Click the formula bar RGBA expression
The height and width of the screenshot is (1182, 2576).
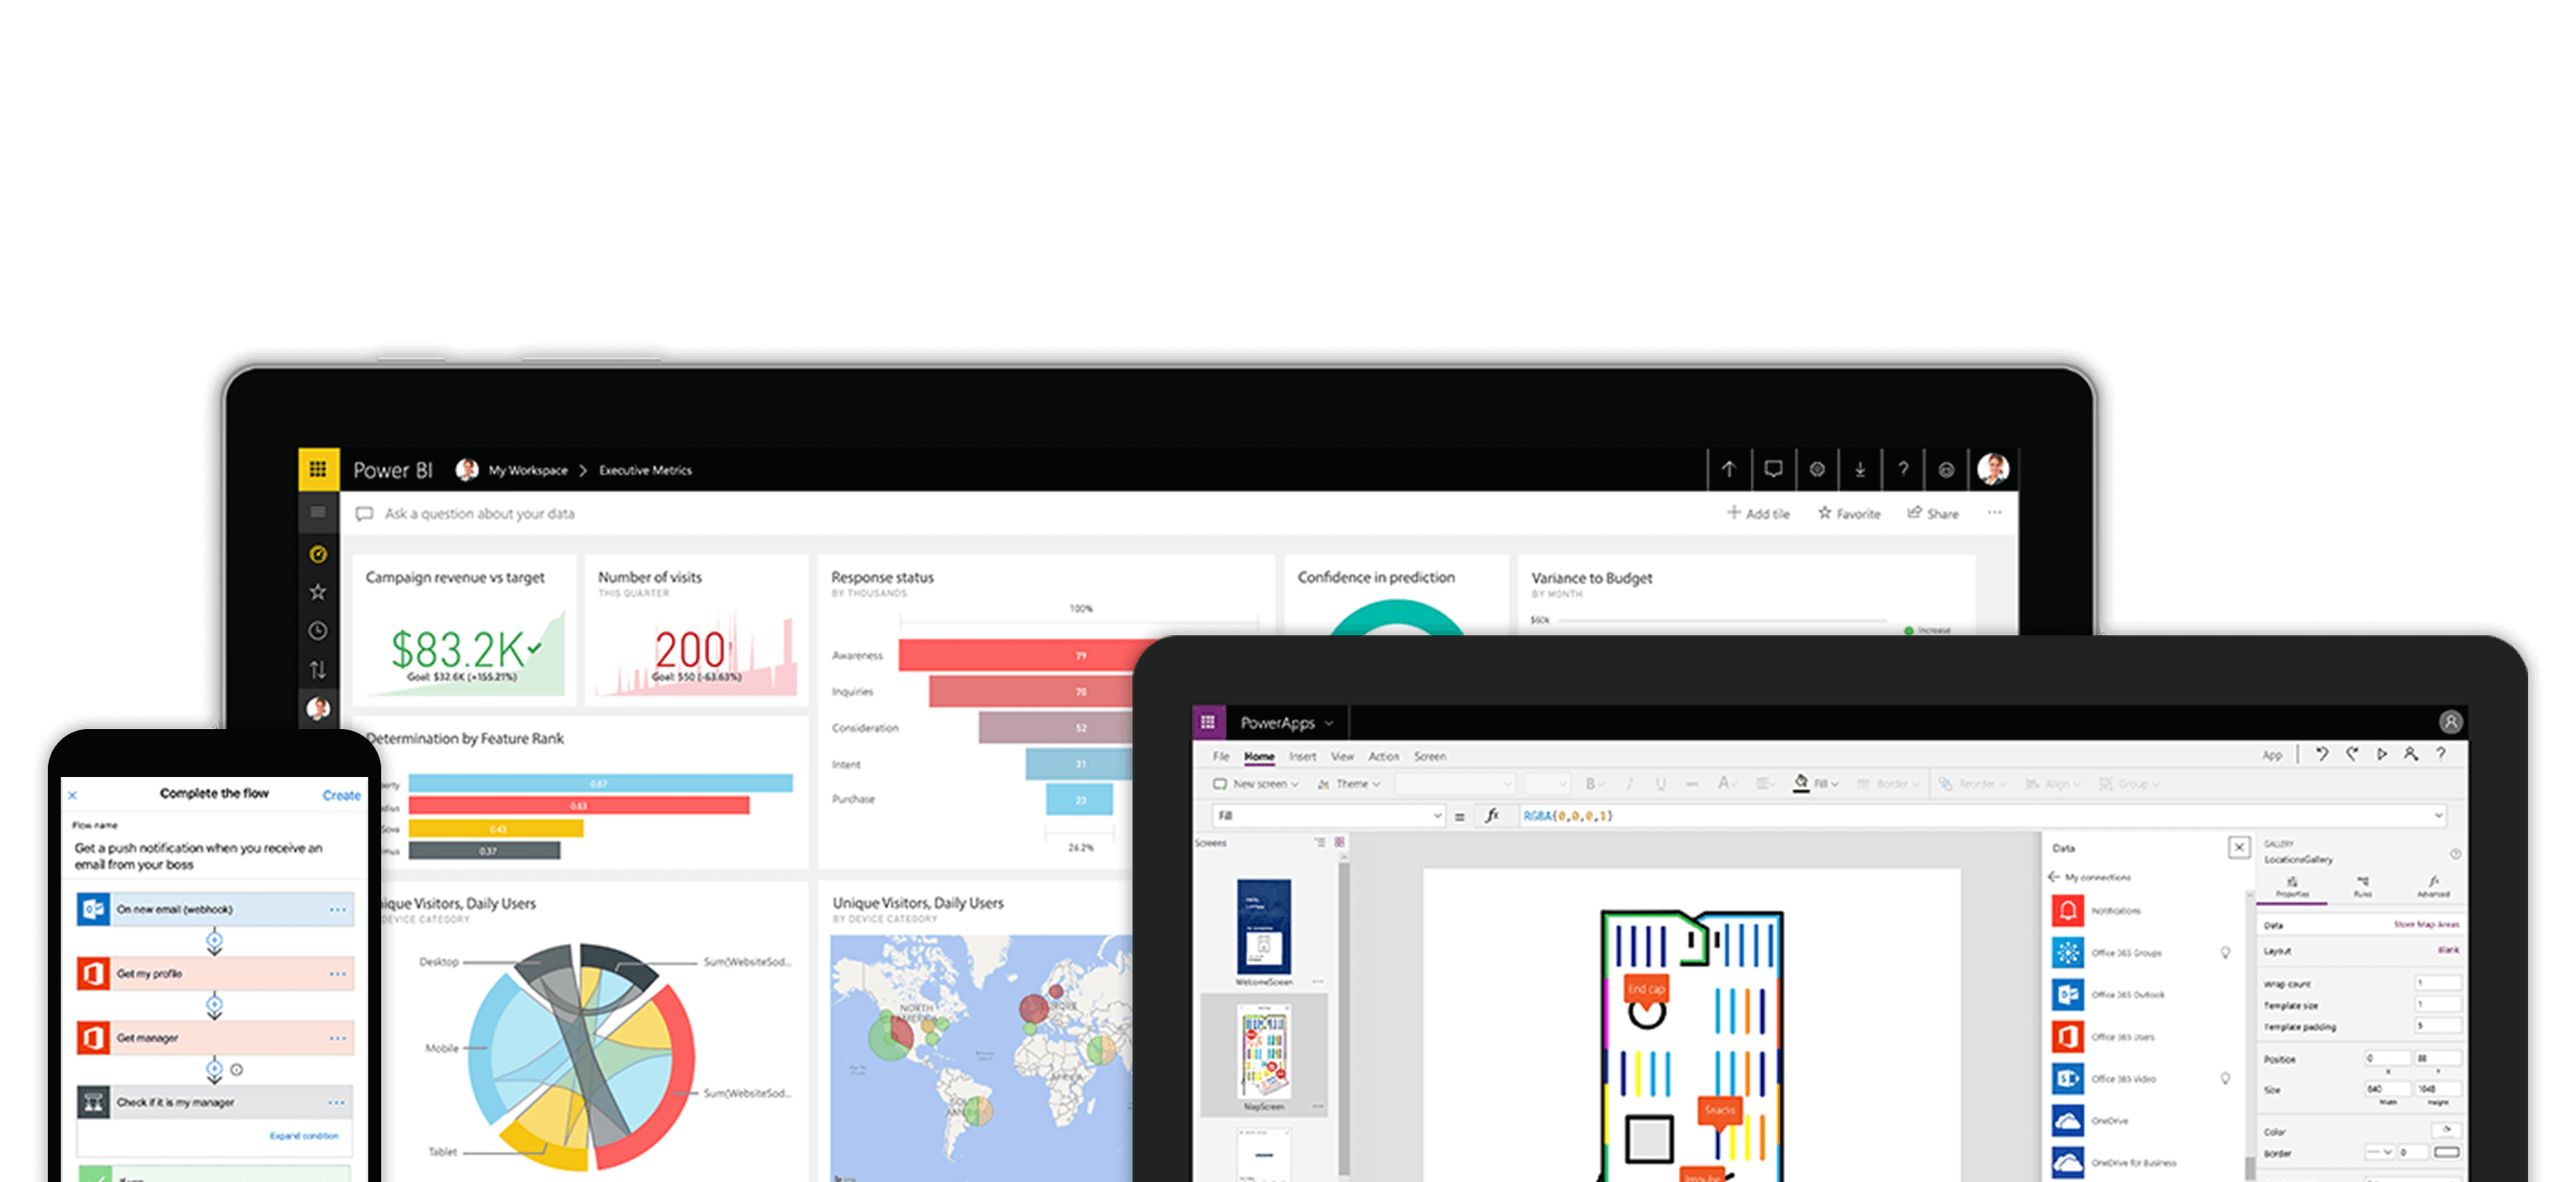point(1567,816)
